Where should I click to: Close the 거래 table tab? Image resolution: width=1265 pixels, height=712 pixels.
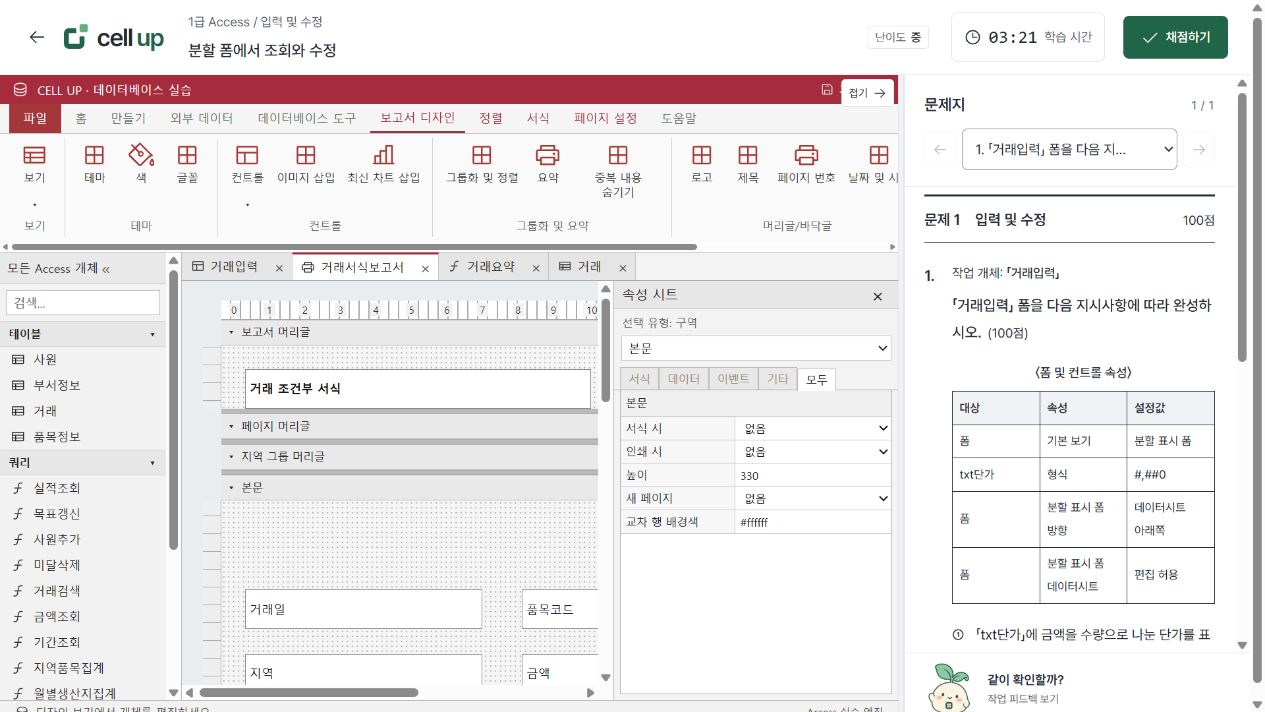coord(622,268)
